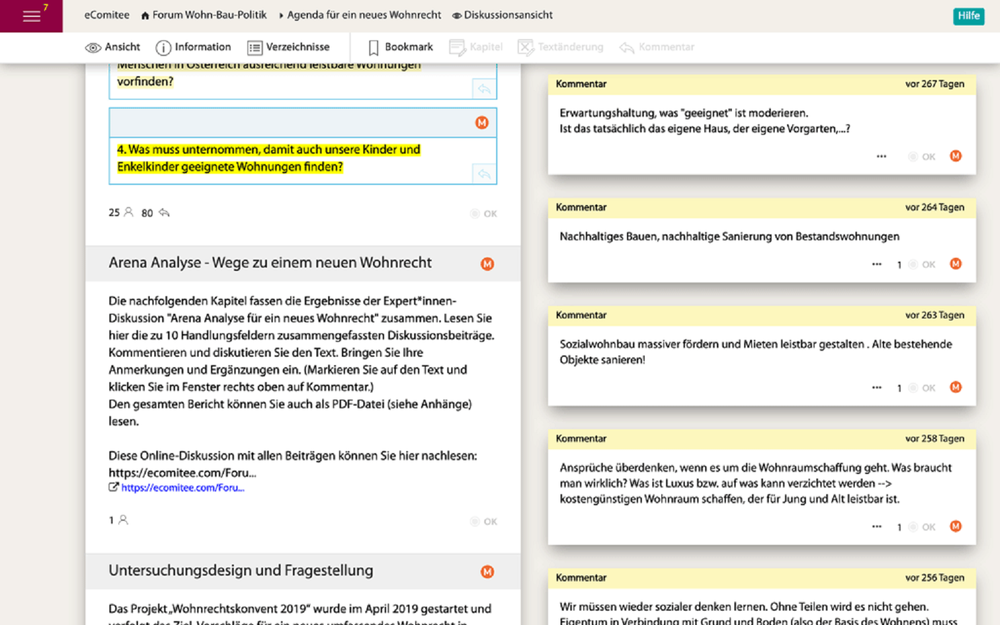Image resolution: width=1000 pixels, height=625 pixels.
Task: Open the Ansicht menu
Action: [x=113, y=47]
